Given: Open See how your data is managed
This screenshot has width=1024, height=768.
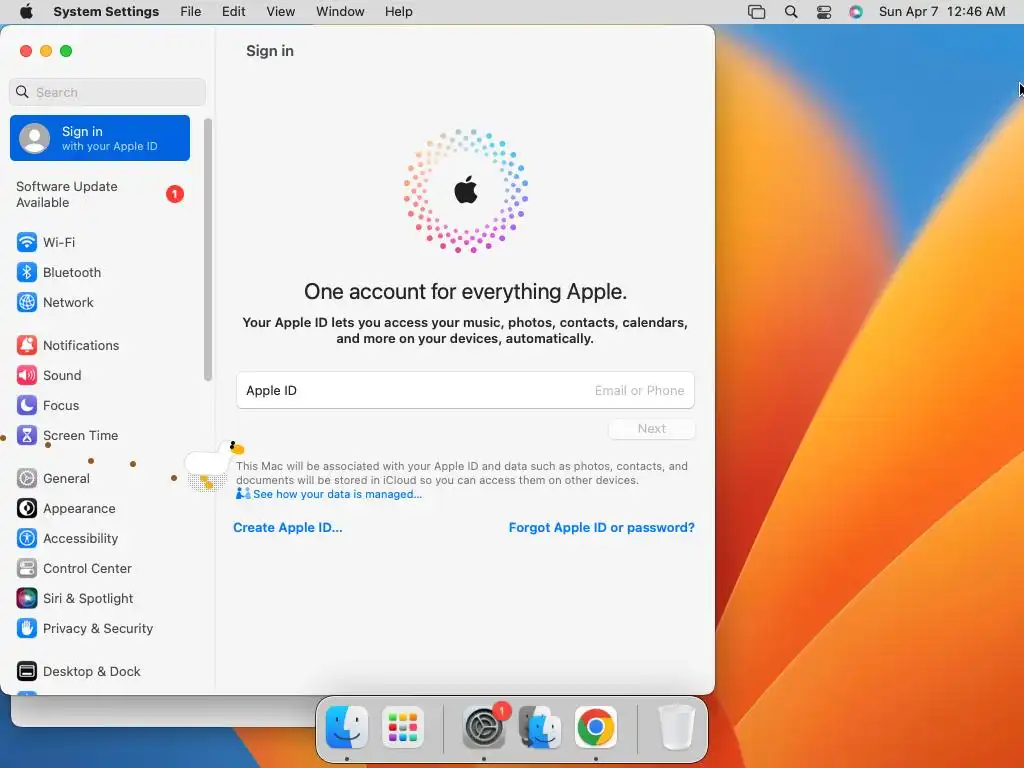Looking at the screenshot, I should (337, 494).
